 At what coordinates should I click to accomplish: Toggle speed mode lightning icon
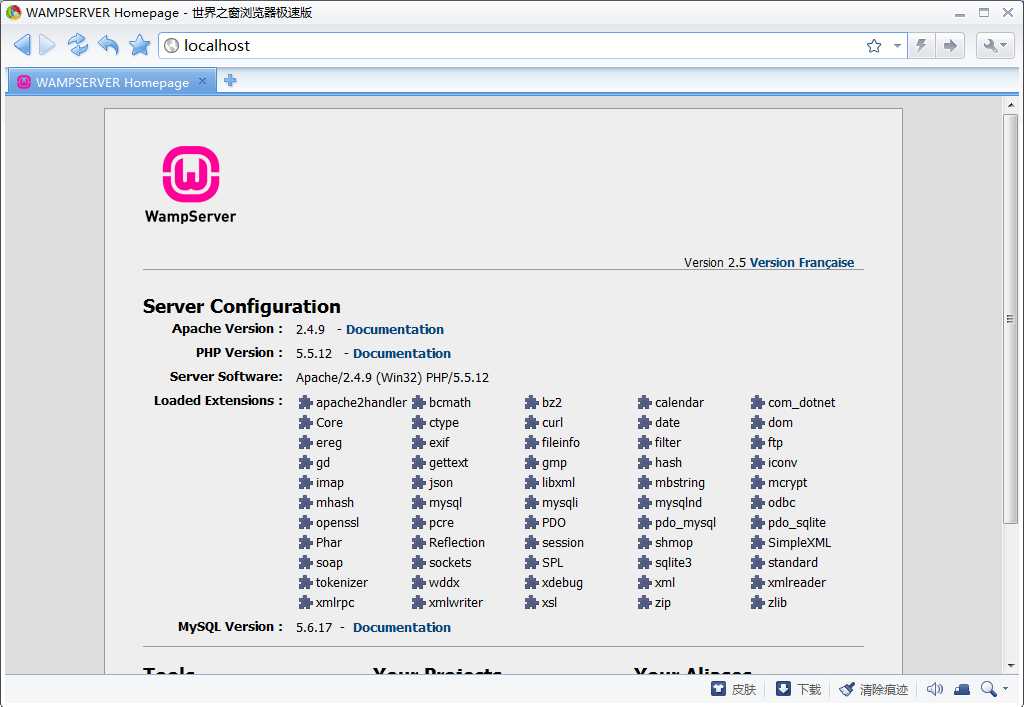[921, 46]
